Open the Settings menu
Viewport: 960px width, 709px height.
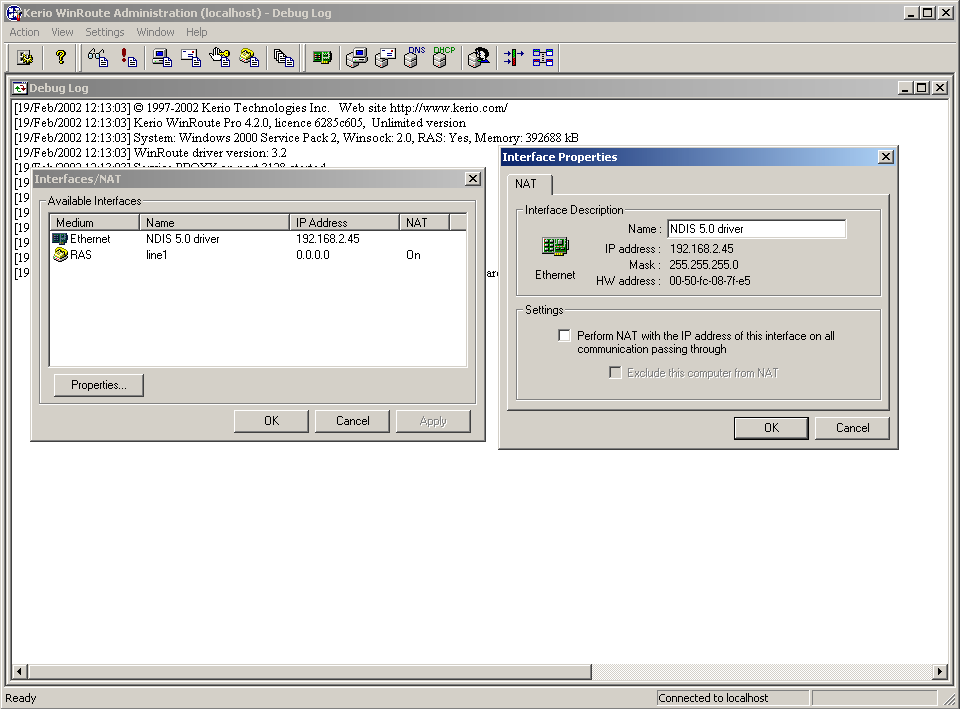pyautogui.click(x=105, y=32)
